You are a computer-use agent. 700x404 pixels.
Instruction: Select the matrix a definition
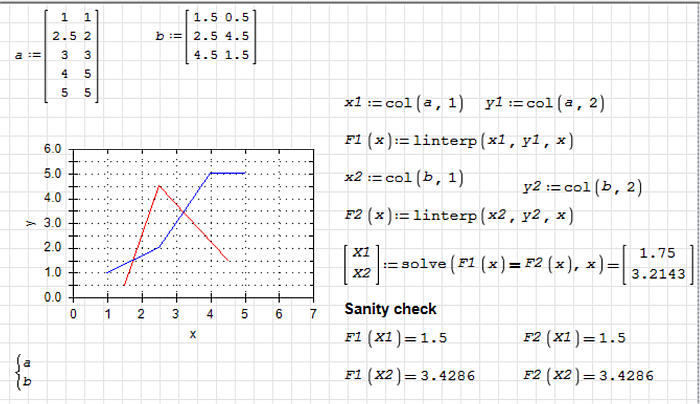click(59, 55)
